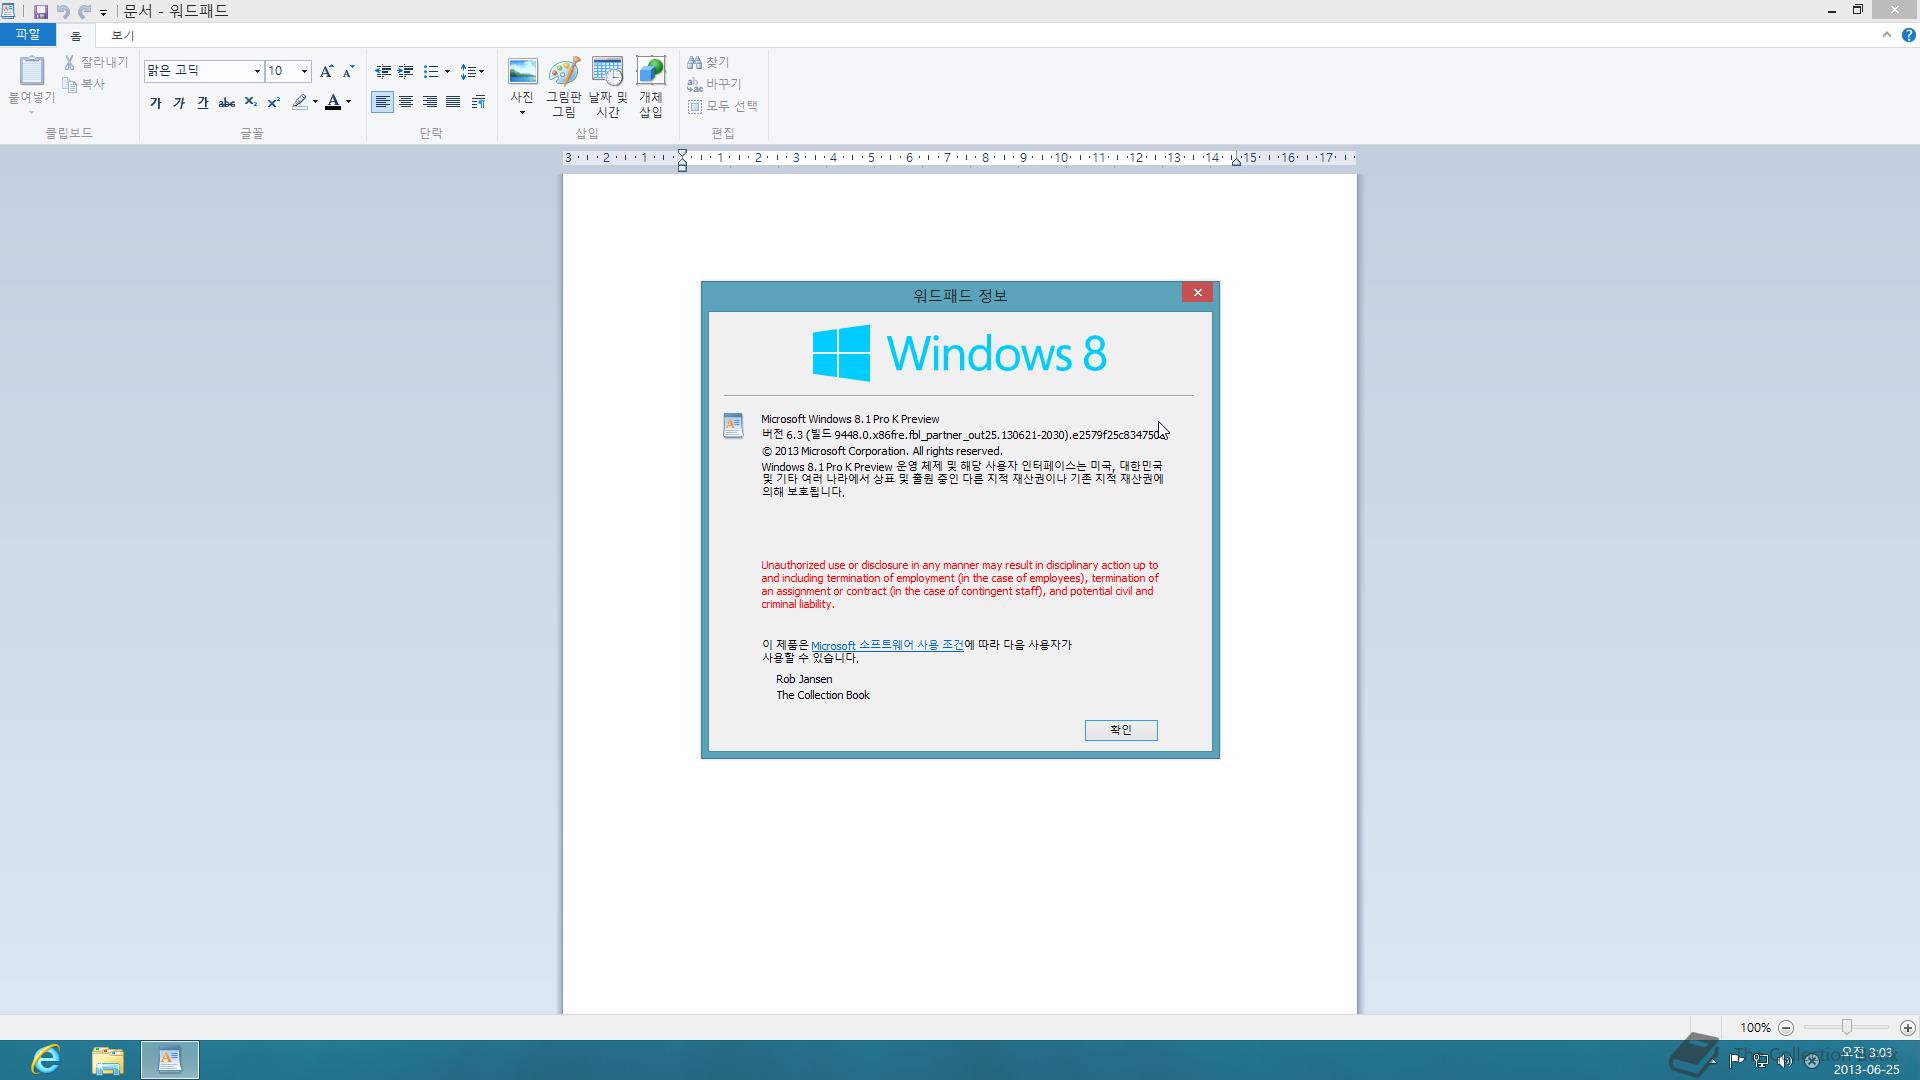Click Replace (바꾸기)

click(x=714, y=84)
